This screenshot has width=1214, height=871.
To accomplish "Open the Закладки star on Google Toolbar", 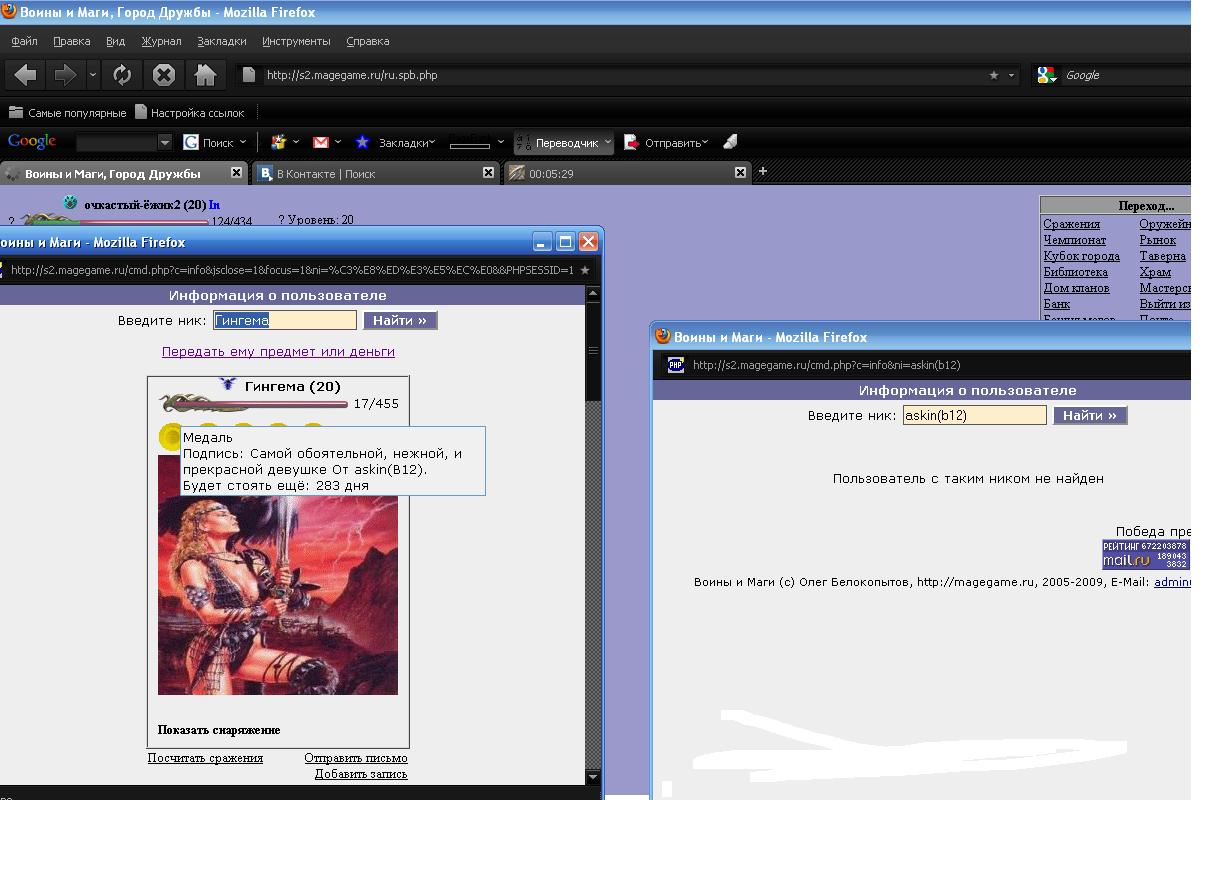I will (395, 142).
